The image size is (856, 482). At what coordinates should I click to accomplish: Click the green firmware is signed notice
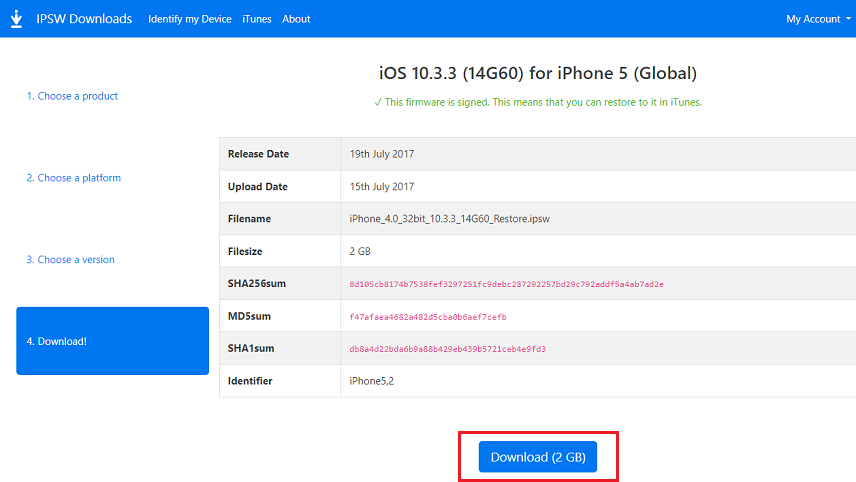coord(538,102)
